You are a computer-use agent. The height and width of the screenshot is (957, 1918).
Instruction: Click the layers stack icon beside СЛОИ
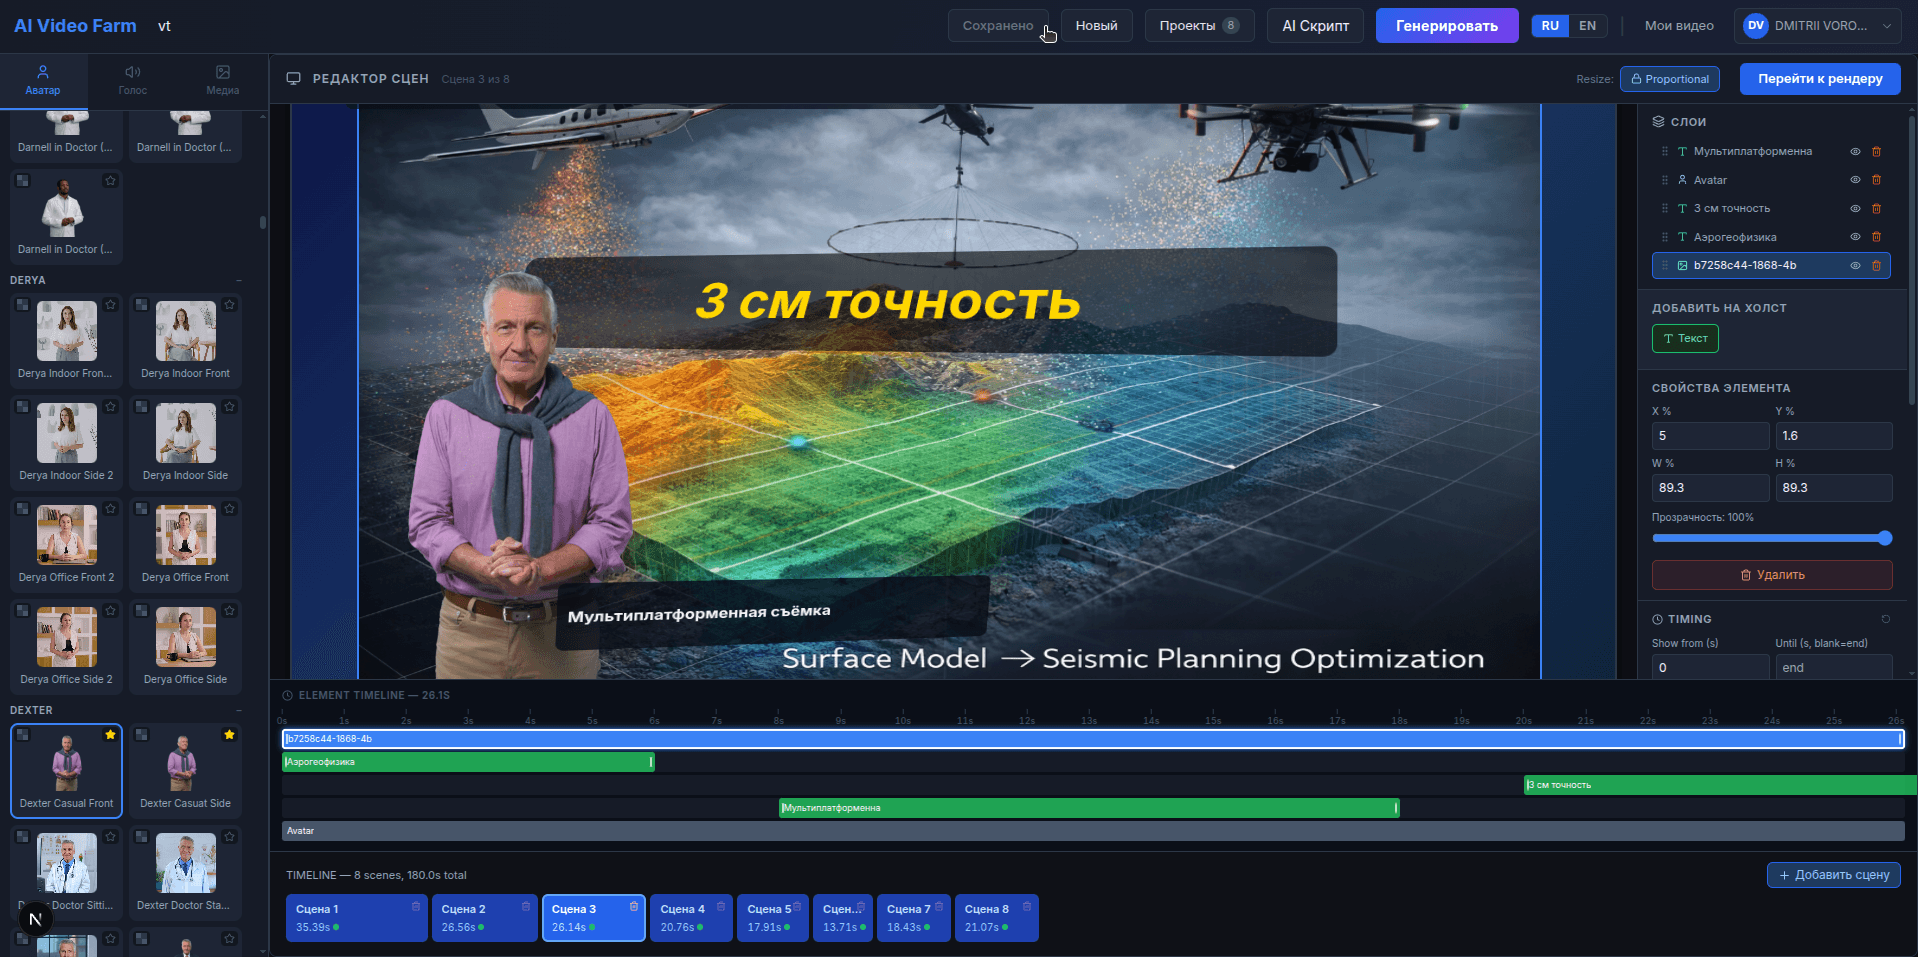[x=1658, y=121]
